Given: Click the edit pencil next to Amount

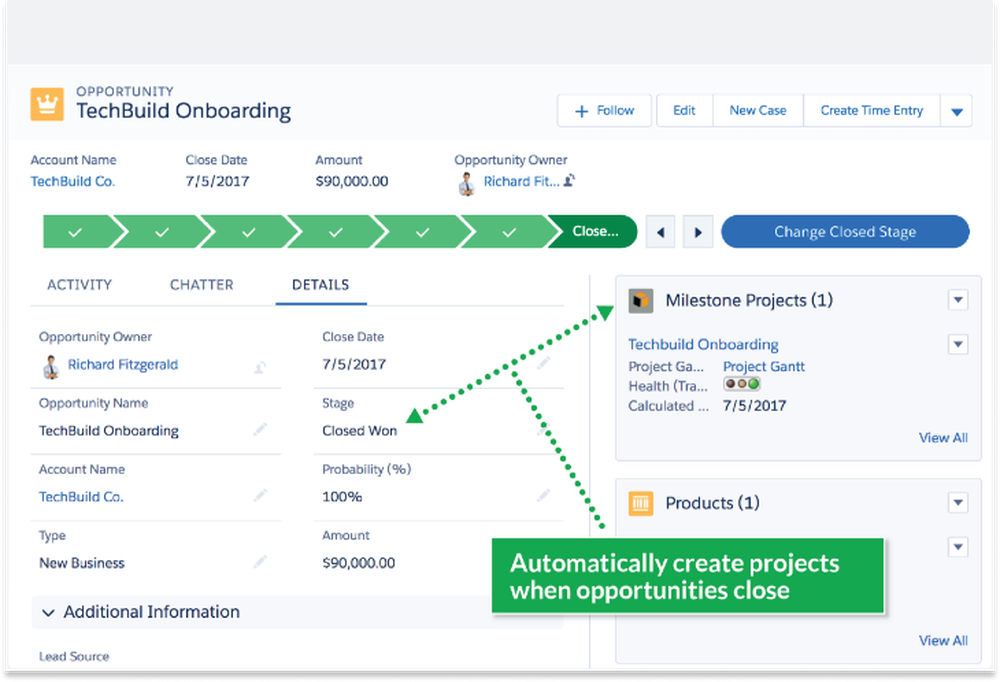Looking at the screenshot, I should click(543, 562).
